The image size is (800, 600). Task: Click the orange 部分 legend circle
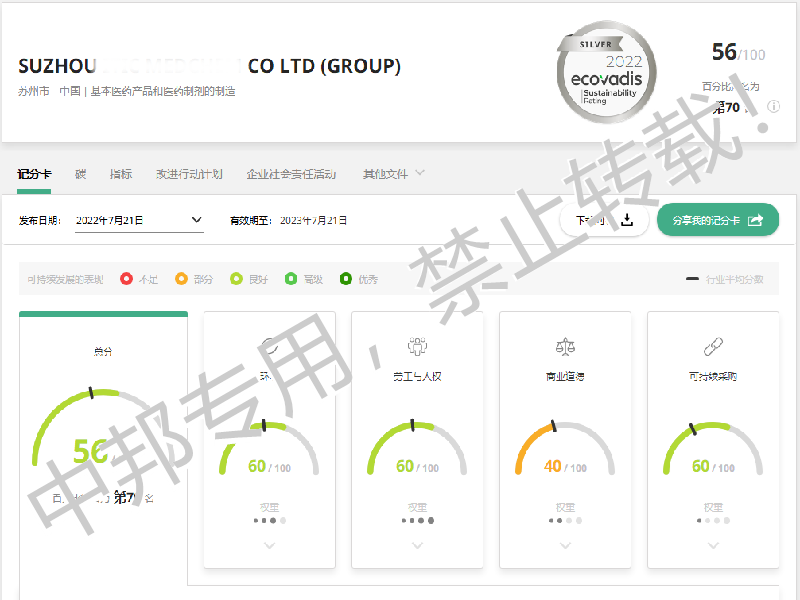coord(181,279)
